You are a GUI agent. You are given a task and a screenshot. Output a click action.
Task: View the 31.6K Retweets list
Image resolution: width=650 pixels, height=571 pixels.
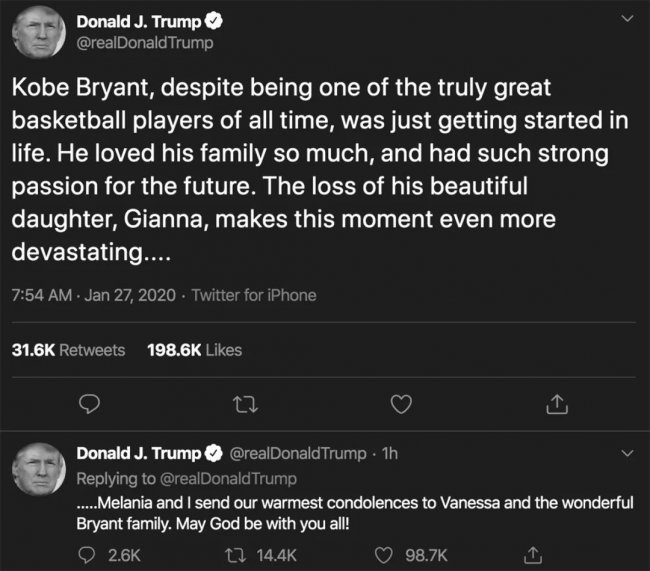[68, 350]
